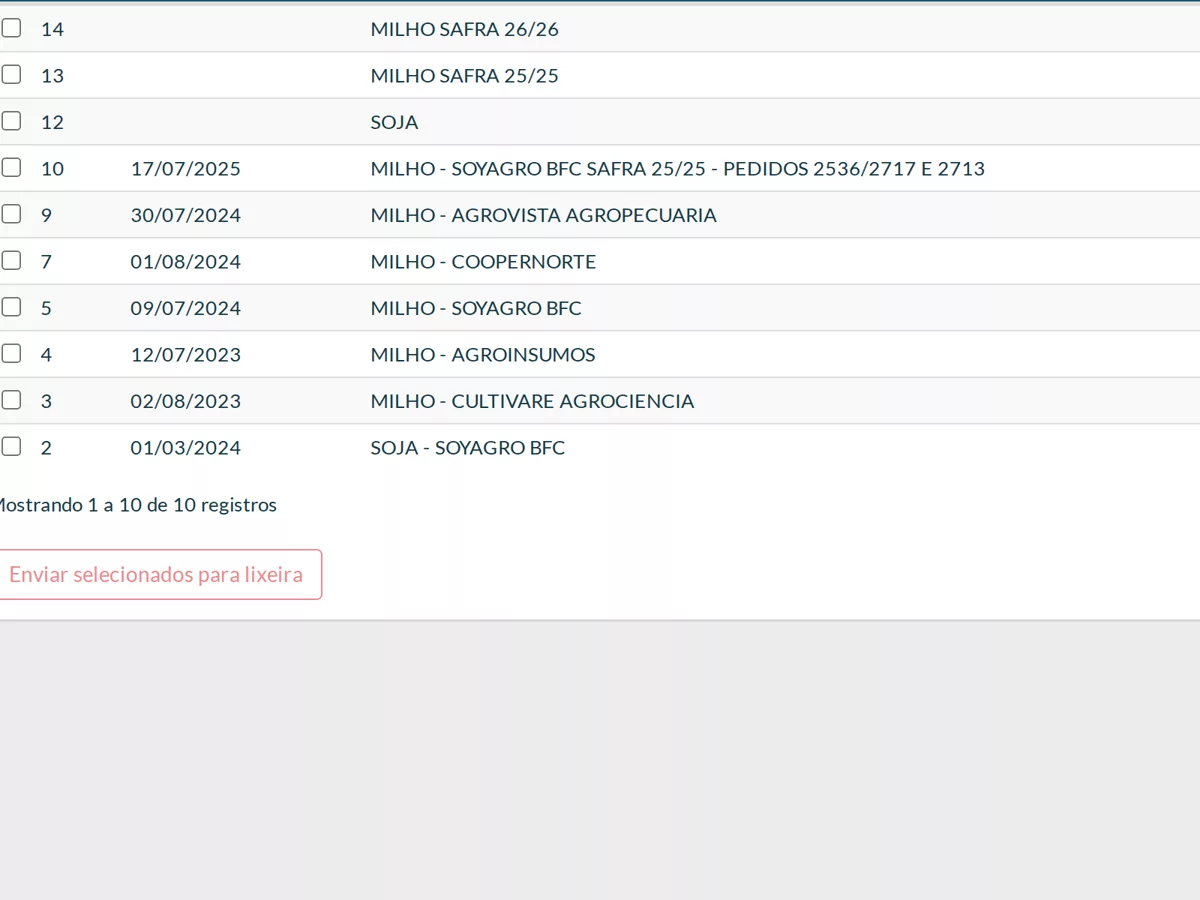
Task: Click ID number 9
Action: [x=46, y=215]
